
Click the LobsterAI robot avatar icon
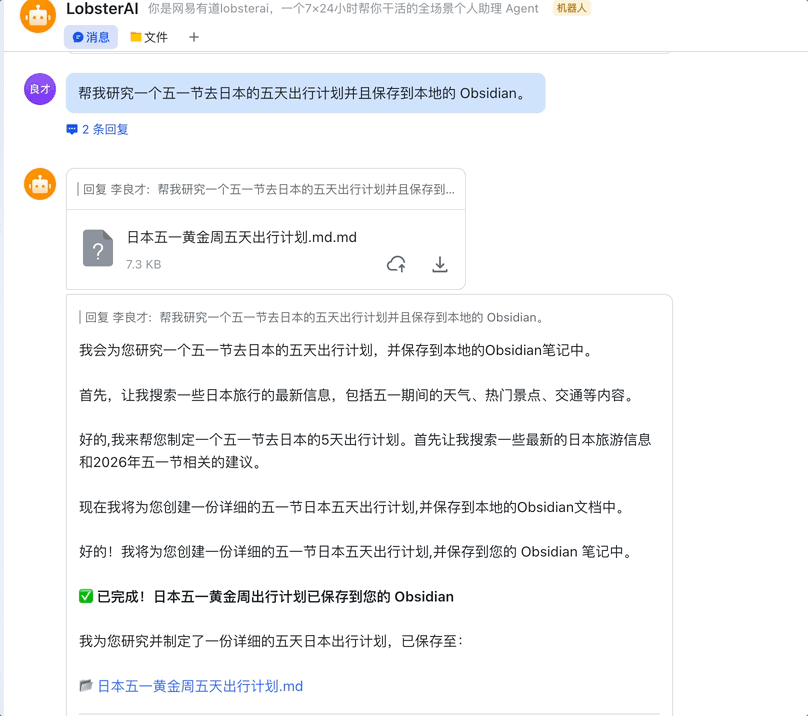coord(39,17)
